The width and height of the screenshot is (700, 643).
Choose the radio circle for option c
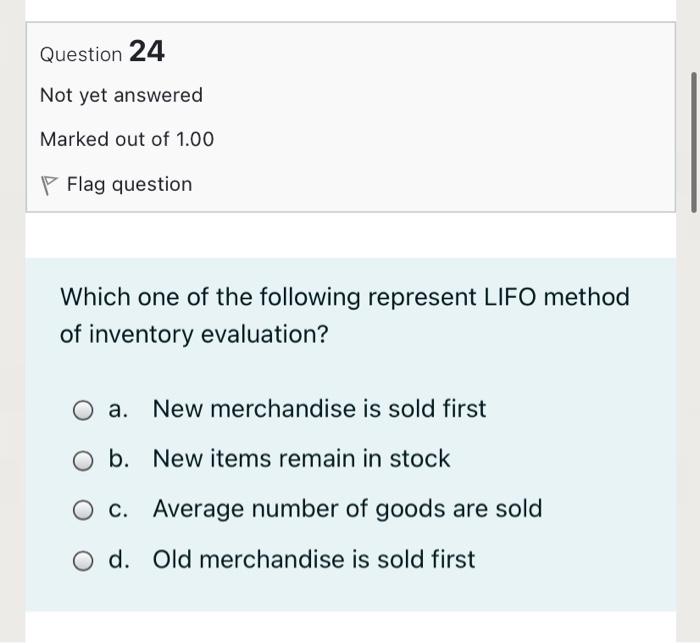[82, 510]
